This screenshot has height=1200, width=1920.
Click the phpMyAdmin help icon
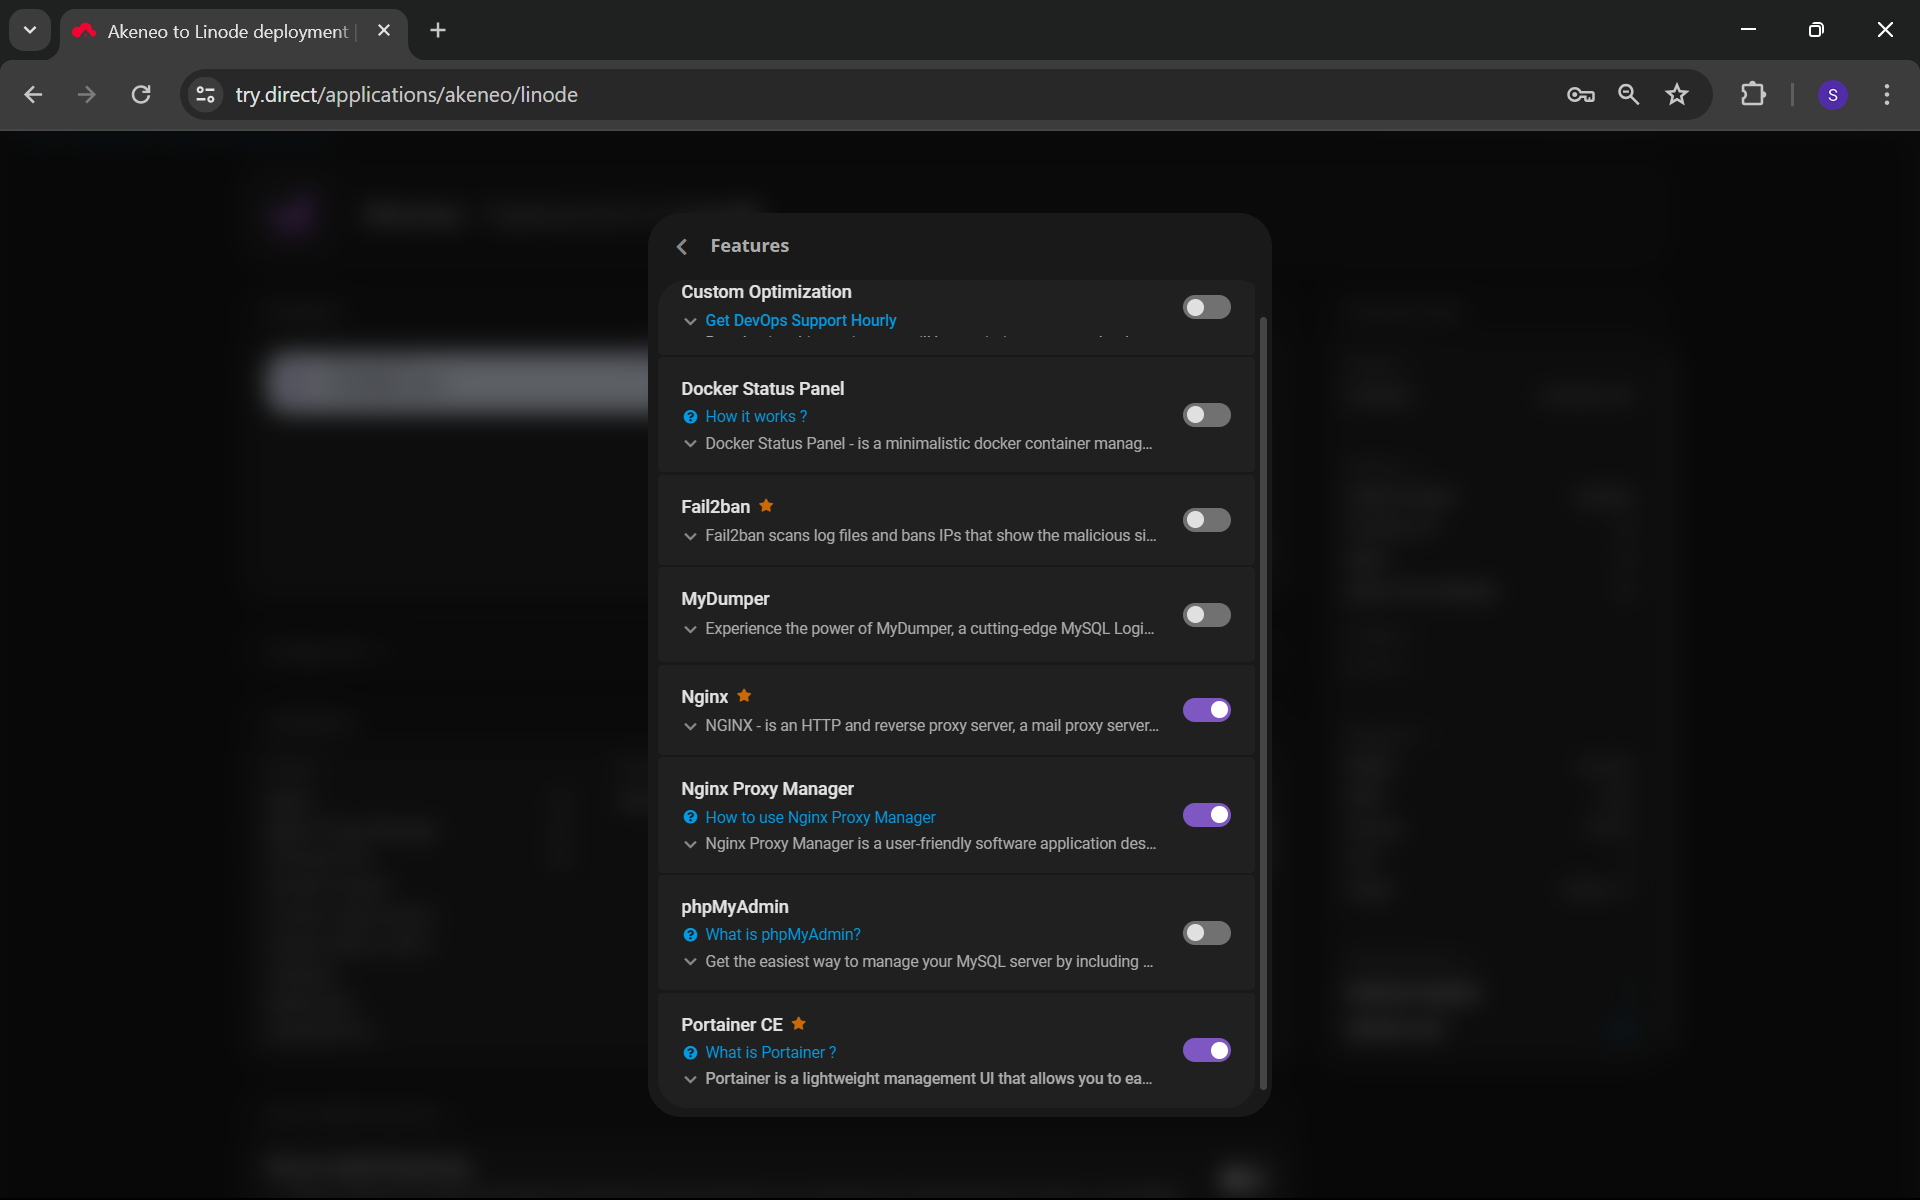[x=691, y=935]
